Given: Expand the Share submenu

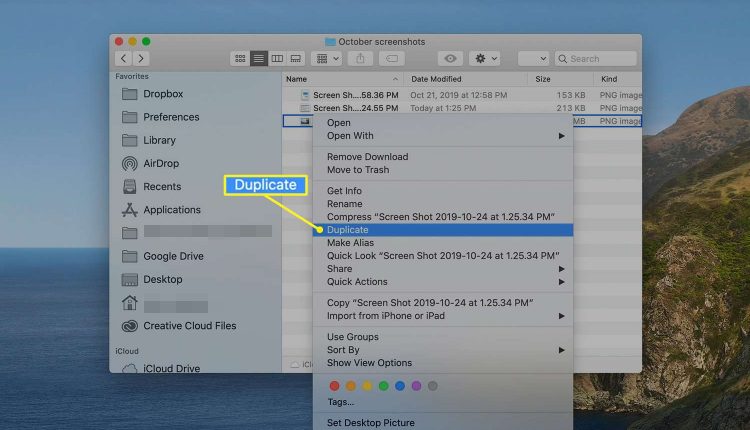Looking at the screenshot, I should pyautogui.click(x=442, y=268).
